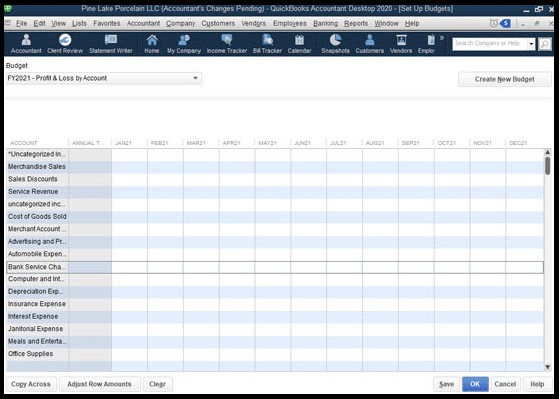Select the Sales Discounts account row
560x399 pixels.
click(x=275, y=180)
